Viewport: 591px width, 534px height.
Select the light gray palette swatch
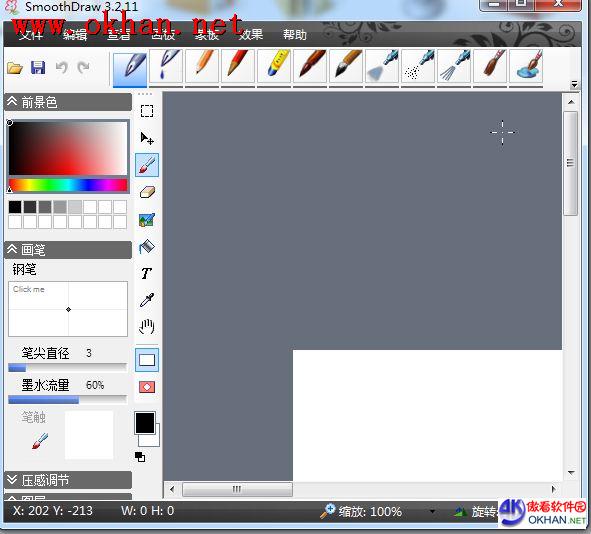(x=75, y=207)
